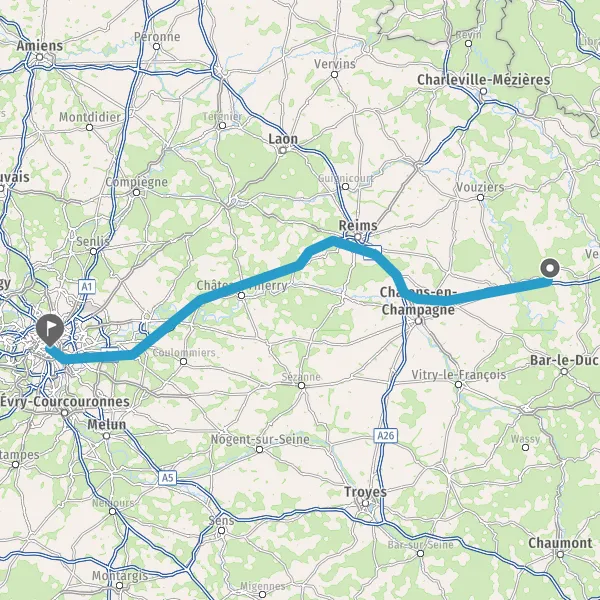Click the Compiègne town marker
Screen dimensions: 600x600
coord(137,192)
